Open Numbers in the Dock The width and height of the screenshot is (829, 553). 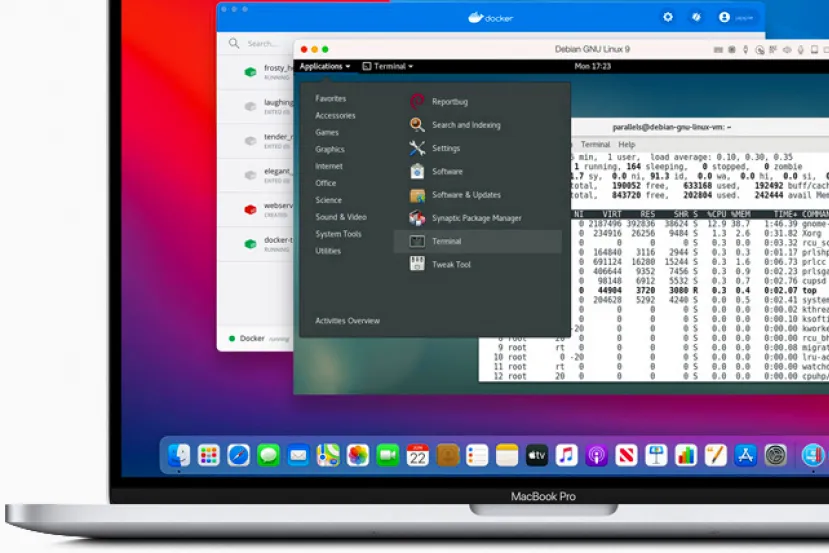[x=686, y=455]
